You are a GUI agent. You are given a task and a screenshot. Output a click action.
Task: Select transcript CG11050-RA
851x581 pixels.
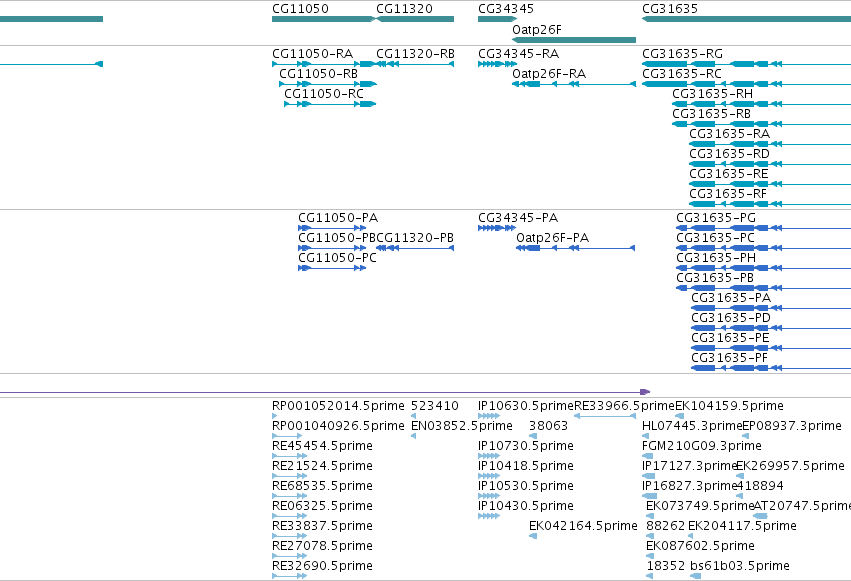(x=313, y=54)
